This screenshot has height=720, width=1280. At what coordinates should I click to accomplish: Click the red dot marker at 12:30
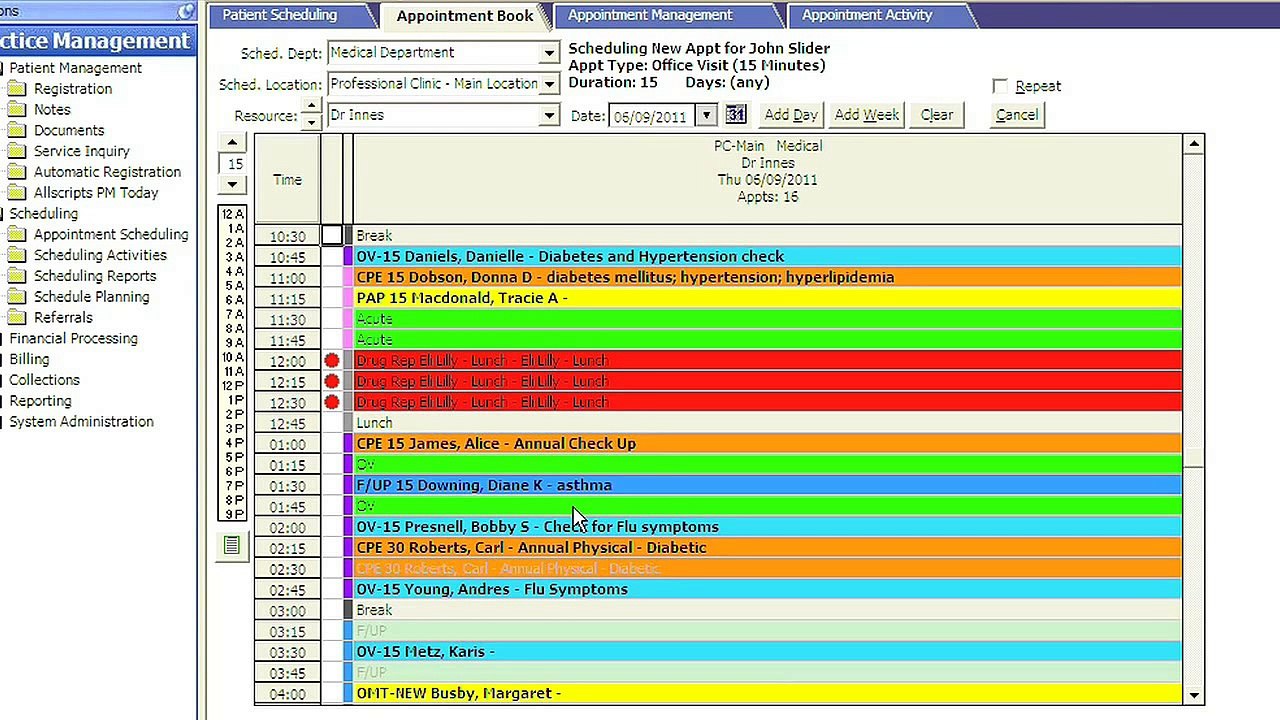click(x=332, y=402)
